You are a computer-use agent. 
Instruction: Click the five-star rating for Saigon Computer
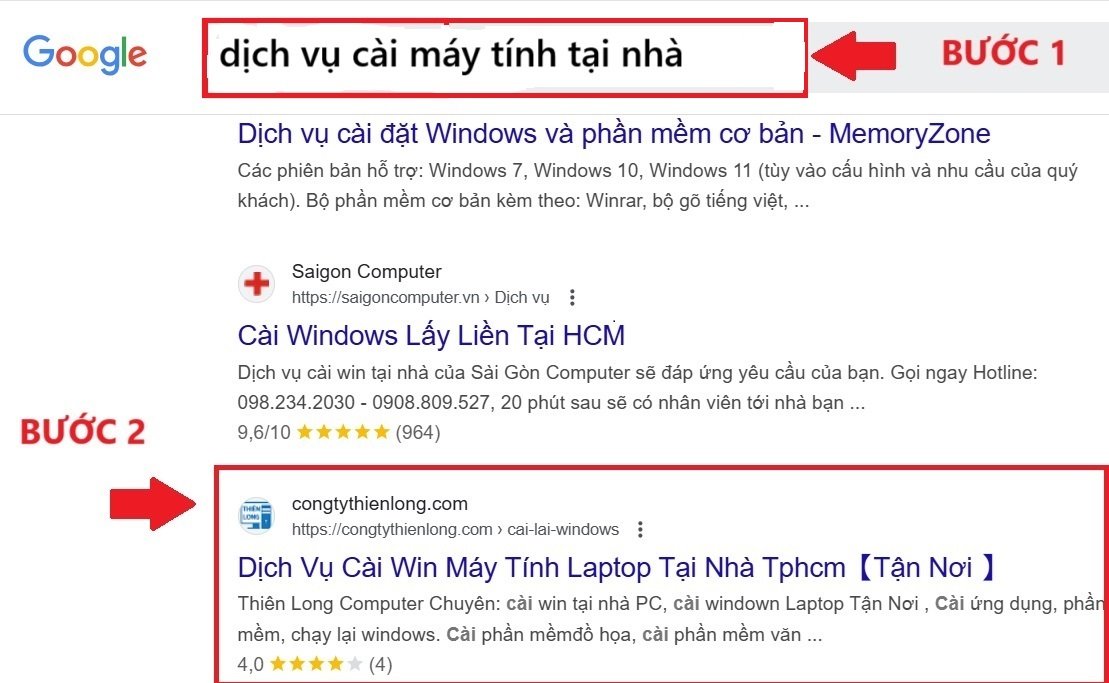click(343, 432)
